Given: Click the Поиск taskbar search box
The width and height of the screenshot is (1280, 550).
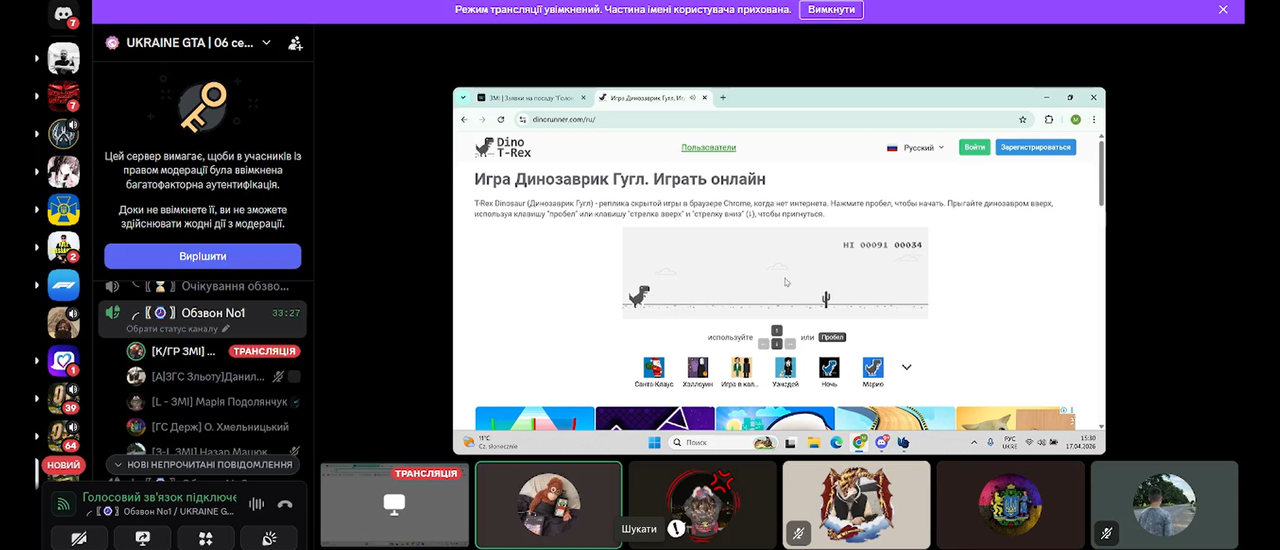Looking at the screenshot, I should (721, 442).
